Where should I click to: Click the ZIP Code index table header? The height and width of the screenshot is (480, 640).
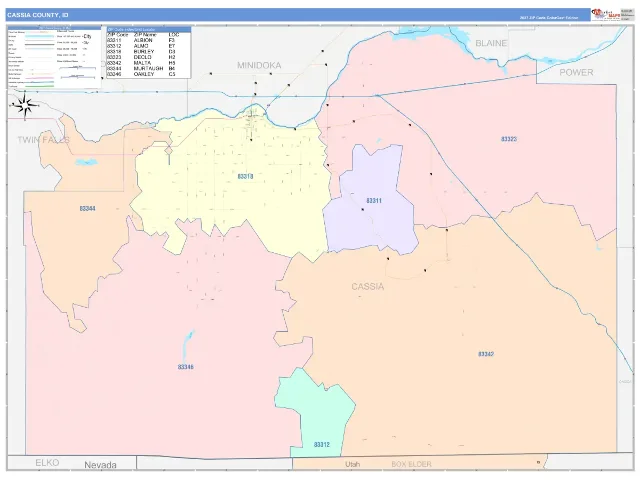pos(149,29)
